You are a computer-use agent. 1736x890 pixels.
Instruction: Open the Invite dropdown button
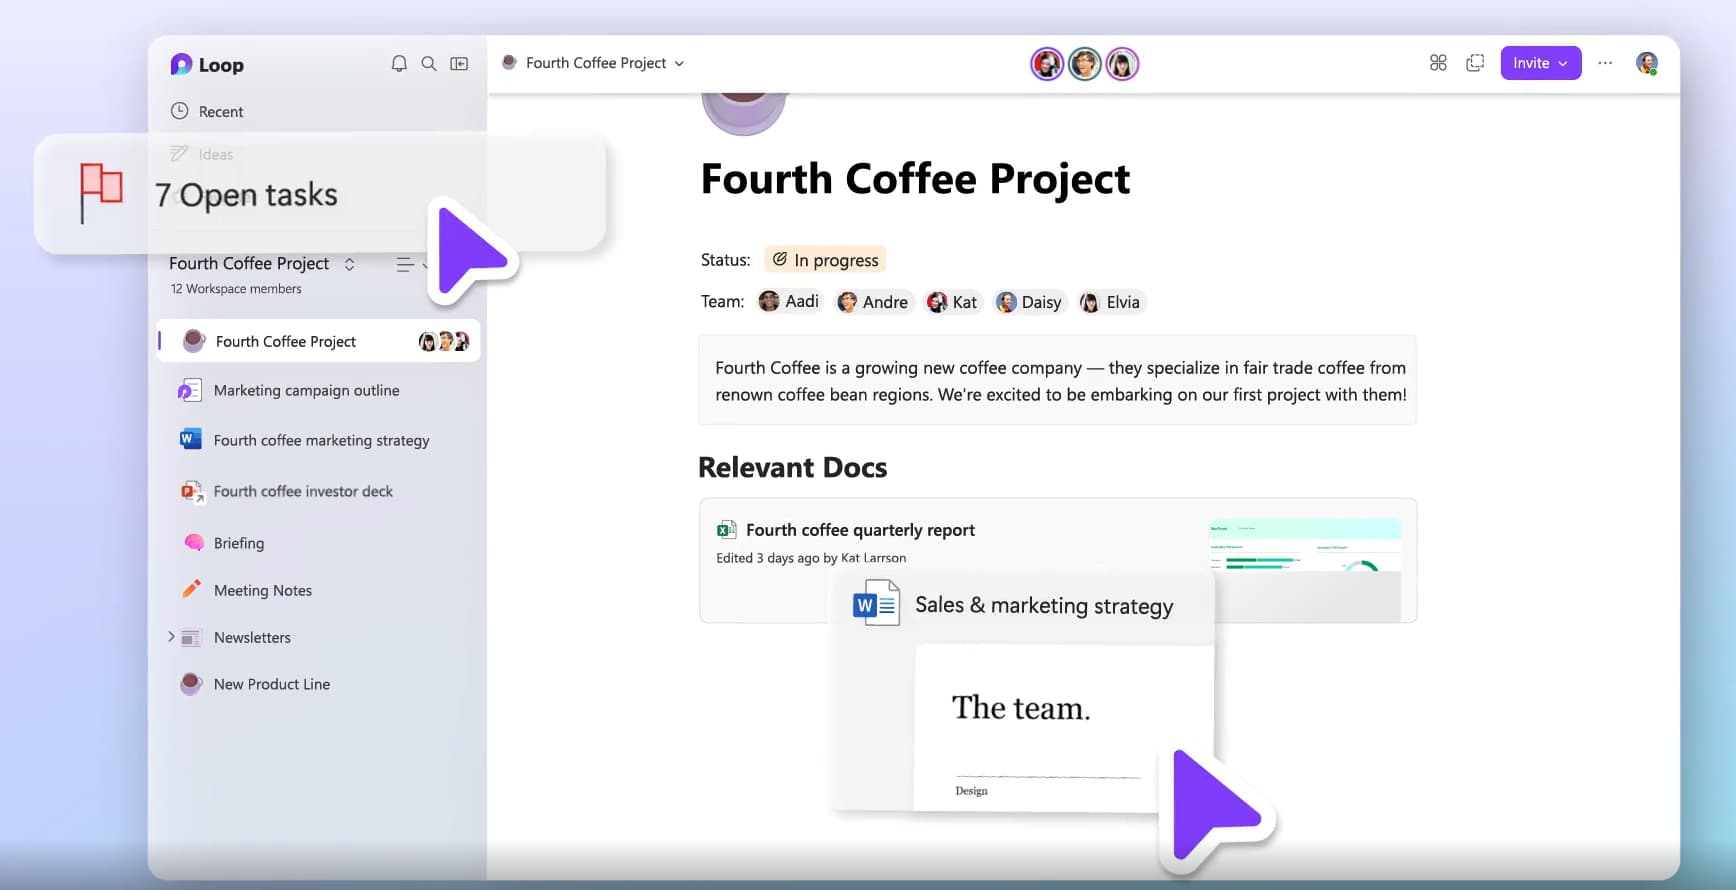tap(1540, 63)
